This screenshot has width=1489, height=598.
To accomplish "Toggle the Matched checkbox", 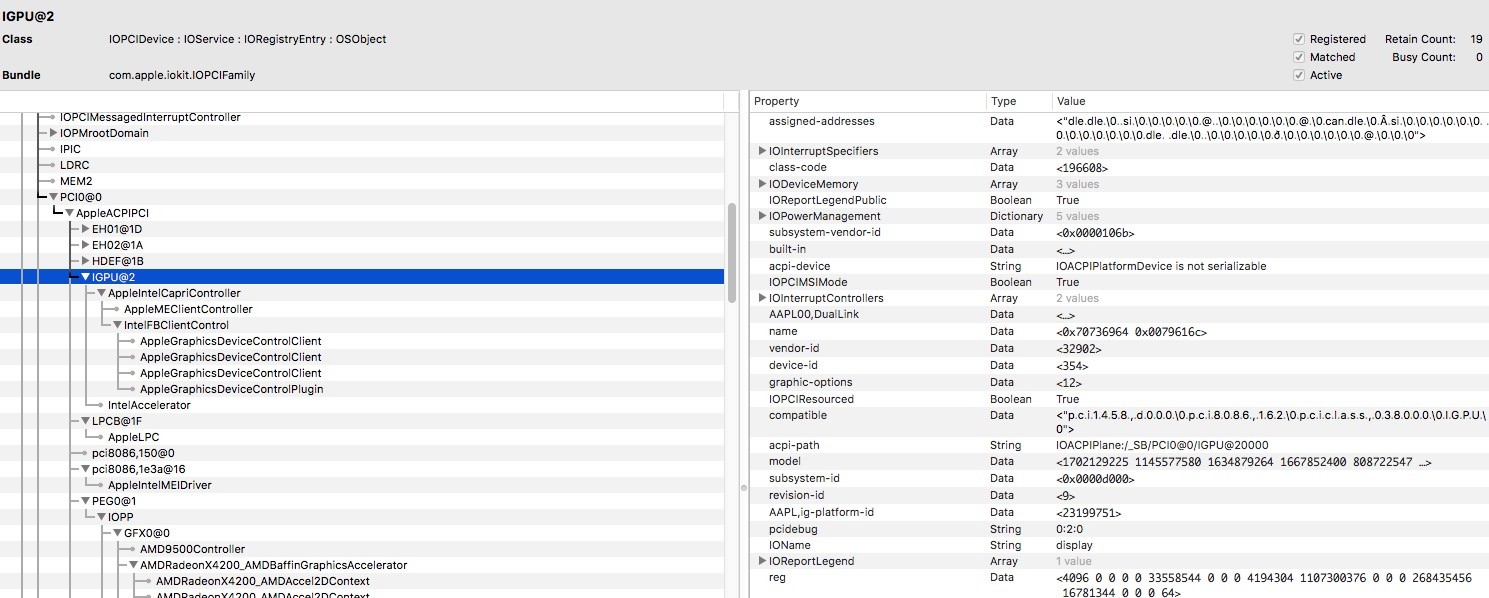I will 1299,57.
